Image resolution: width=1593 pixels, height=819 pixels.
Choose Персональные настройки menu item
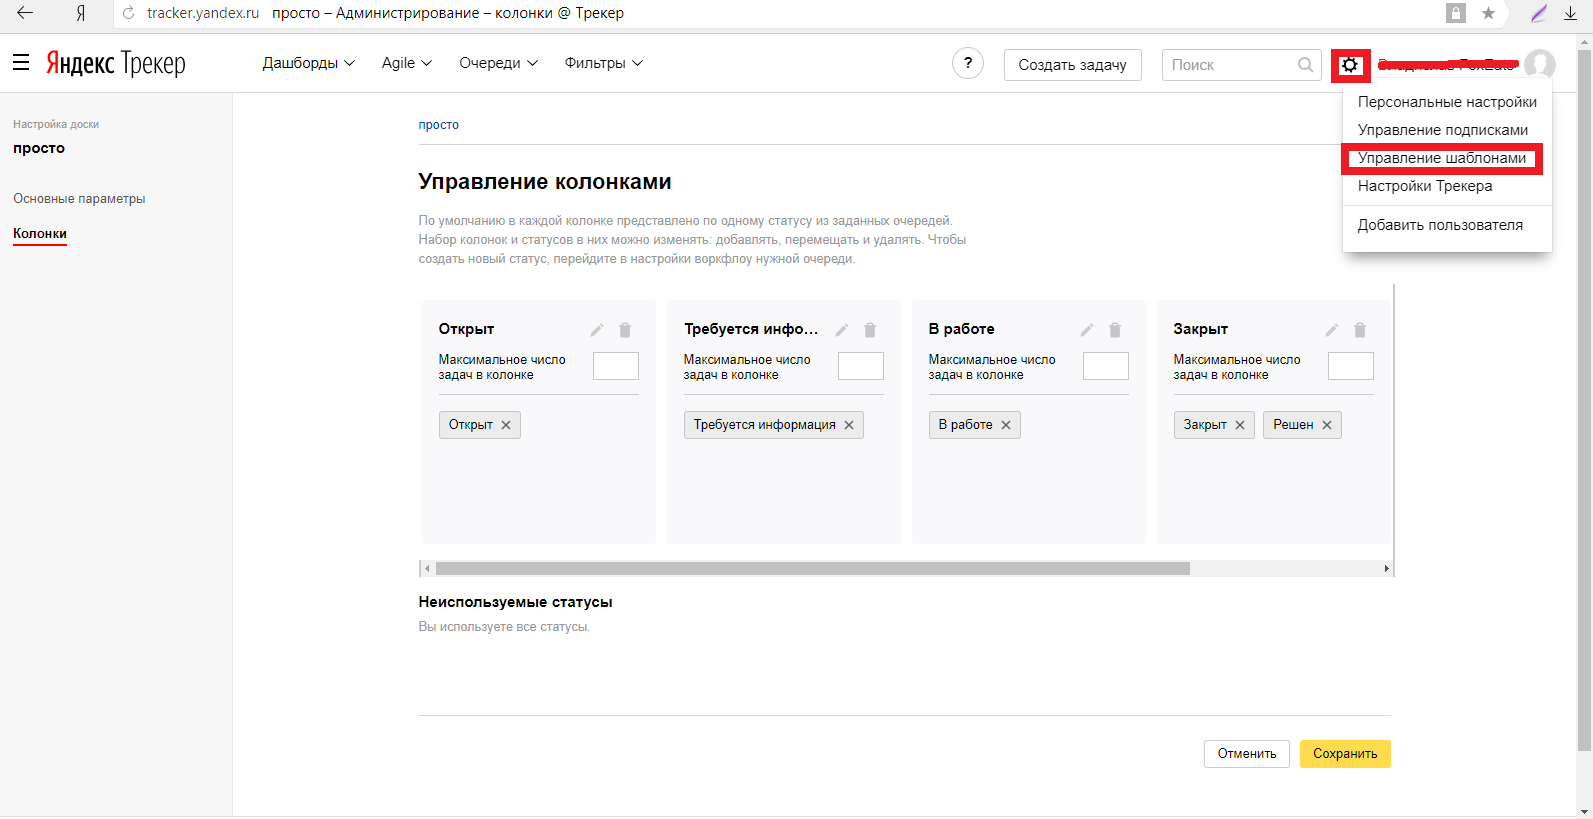(x=1447, y=102)
